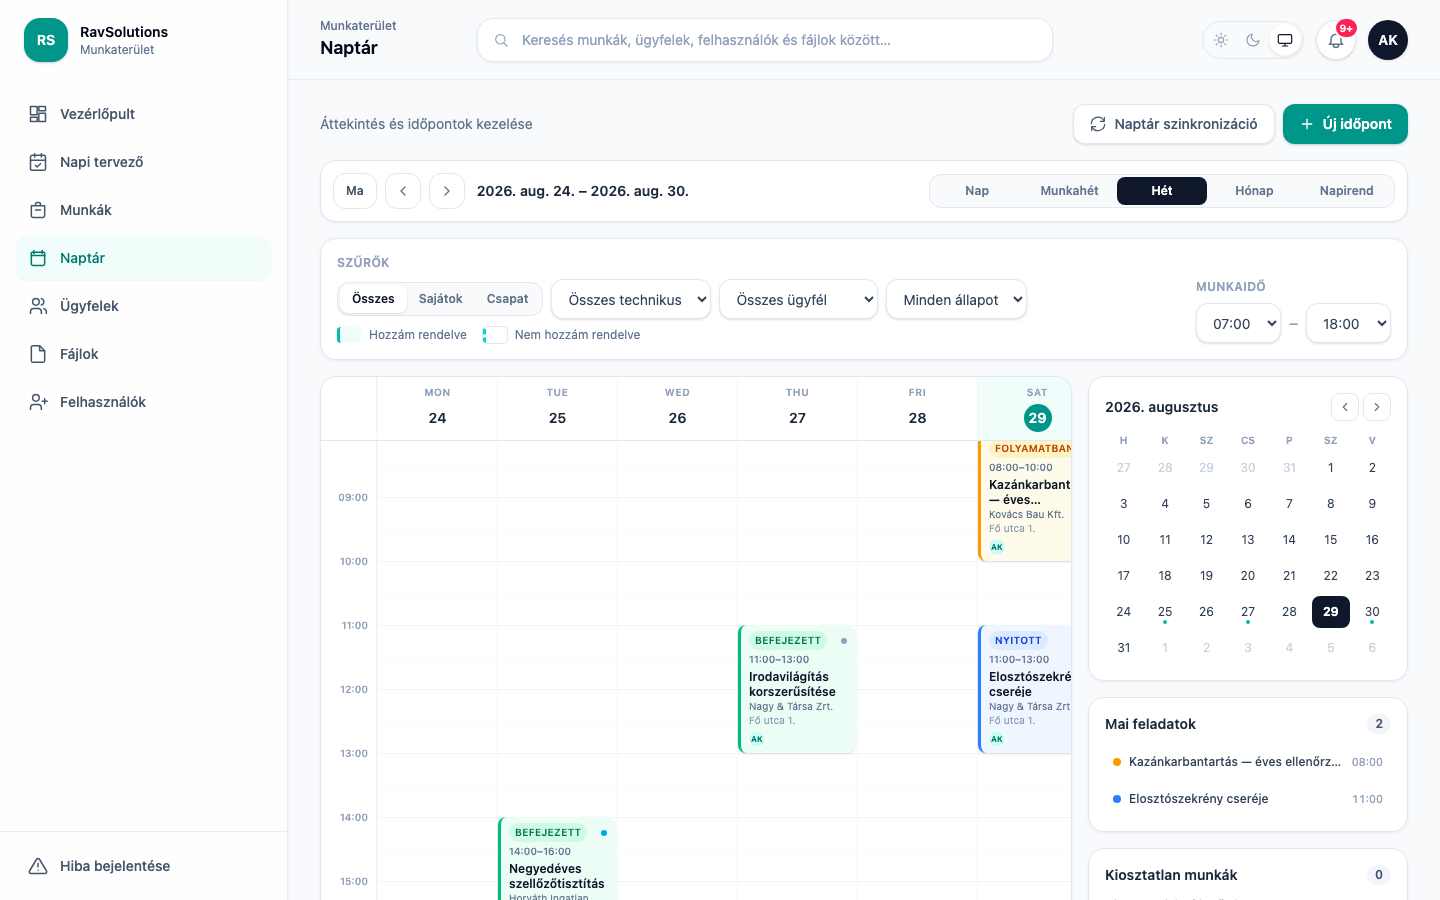This screenshot has width=1440, height=900.
Task: Select system theme monitor icon
Action: 1285,40
